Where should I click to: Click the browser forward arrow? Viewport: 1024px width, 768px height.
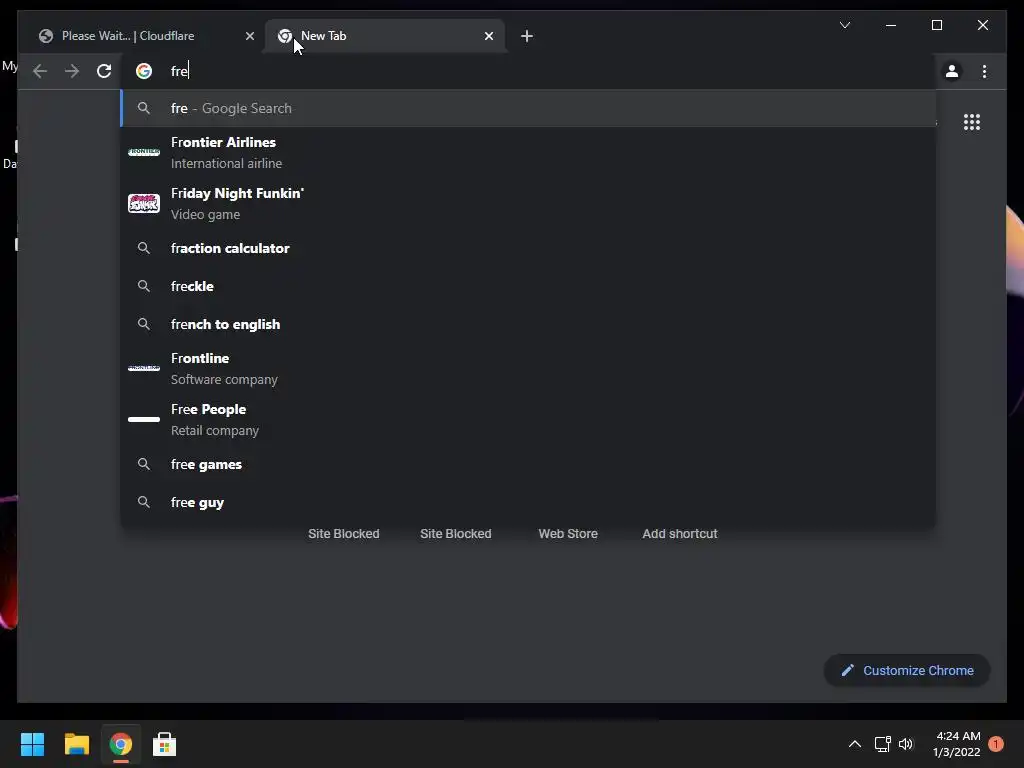click(72, 71)
